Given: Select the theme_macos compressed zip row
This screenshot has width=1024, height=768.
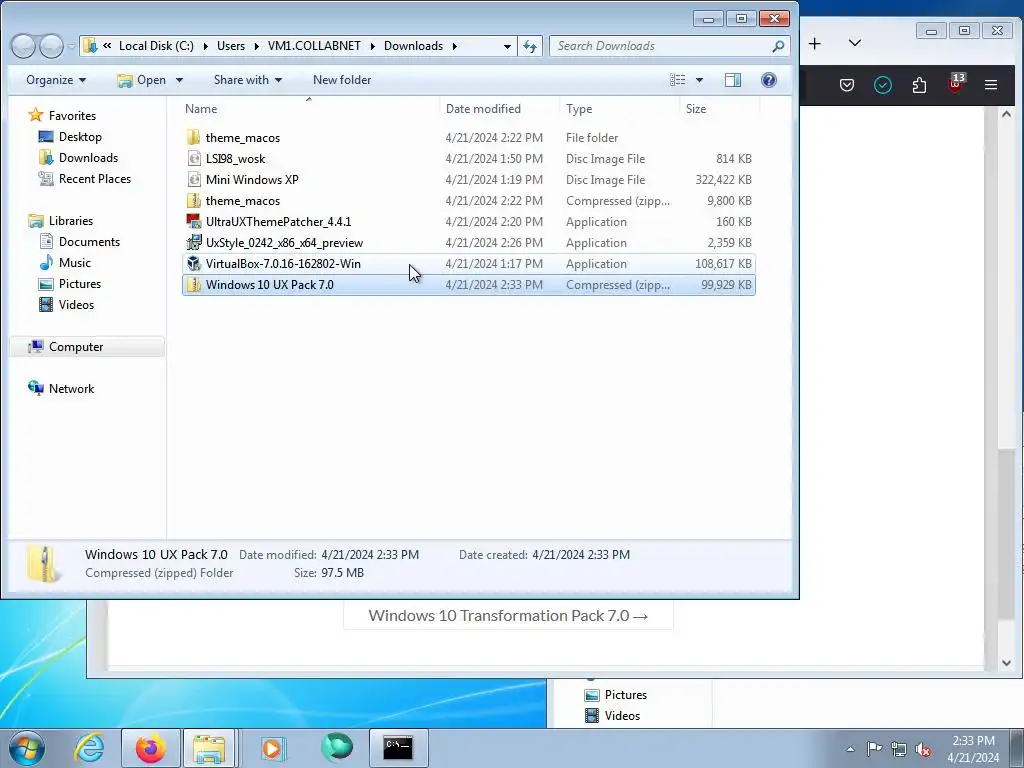Looking at the screenshot, I should pyautogui.click(x=468, y=200).
